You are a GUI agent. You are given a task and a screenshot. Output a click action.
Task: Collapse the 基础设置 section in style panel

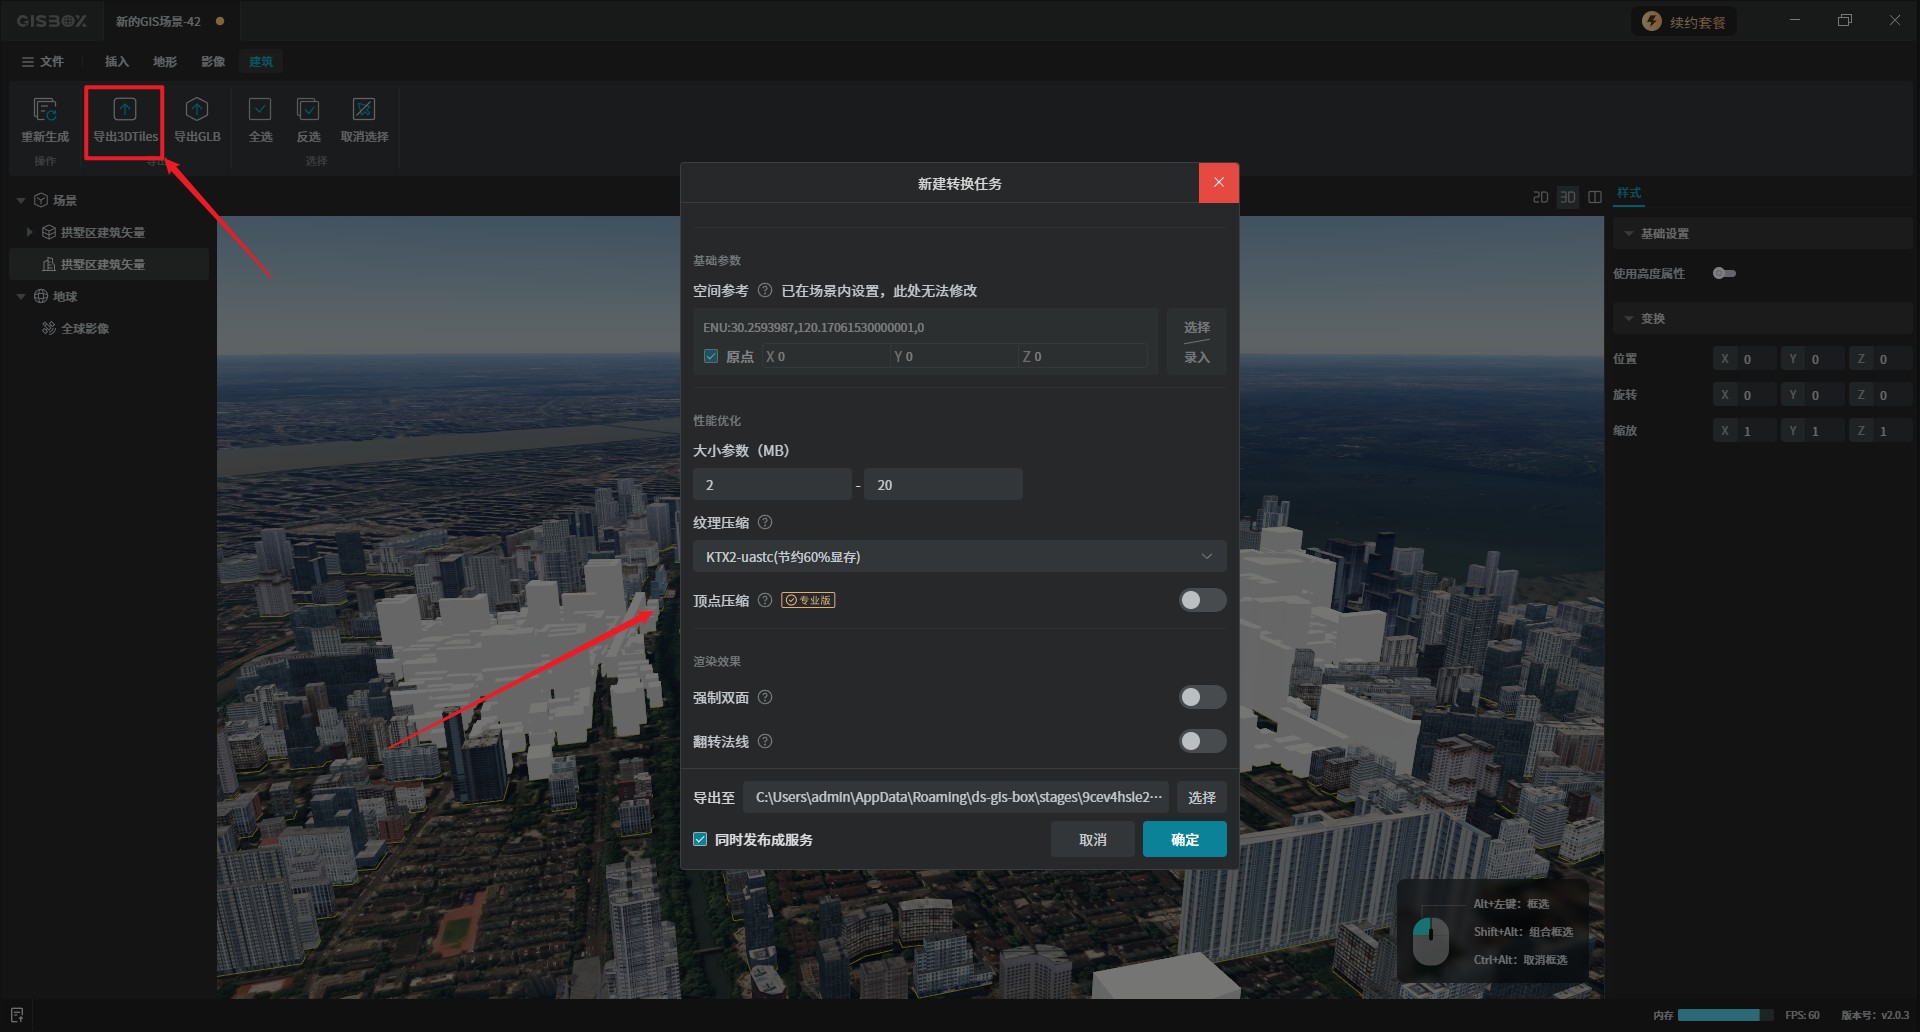1629,234
